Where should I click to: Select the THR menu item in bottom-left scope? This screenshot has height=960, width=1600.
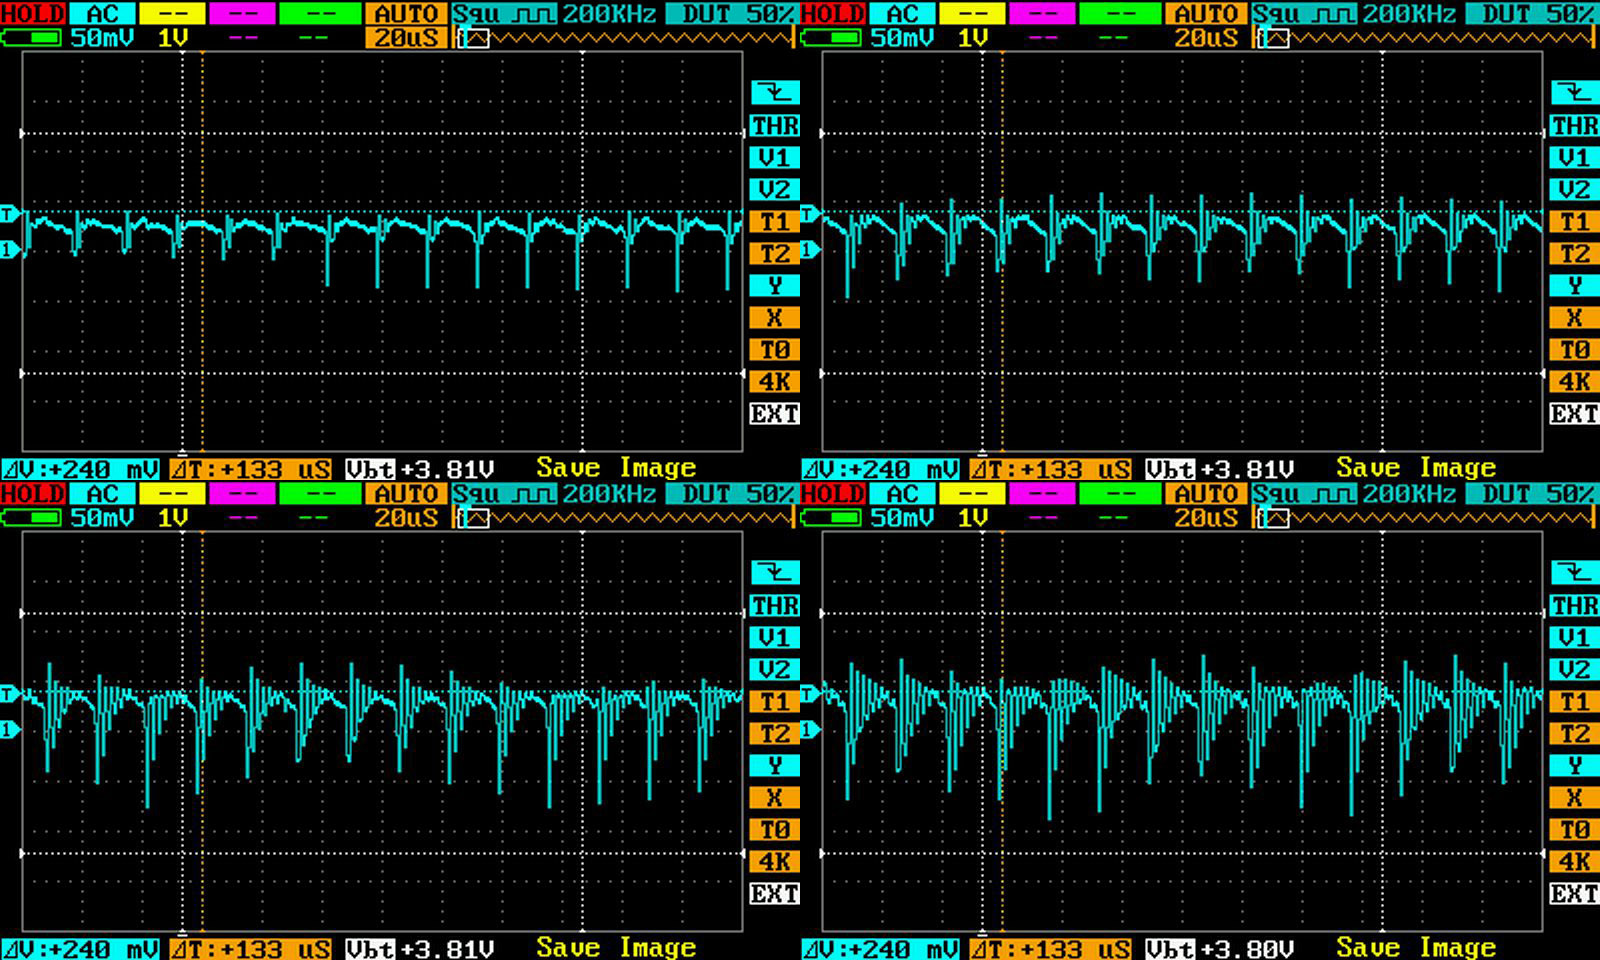(x=774, y=606)
